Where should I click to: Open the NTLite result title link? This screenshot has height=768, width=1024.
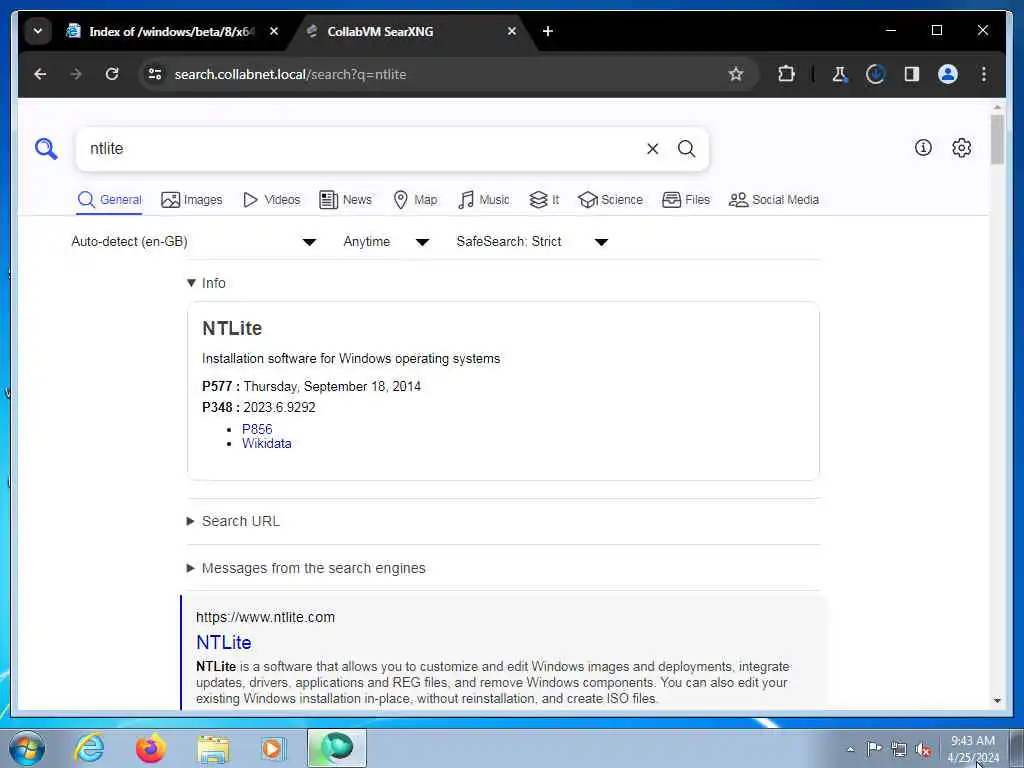point(224,643)
